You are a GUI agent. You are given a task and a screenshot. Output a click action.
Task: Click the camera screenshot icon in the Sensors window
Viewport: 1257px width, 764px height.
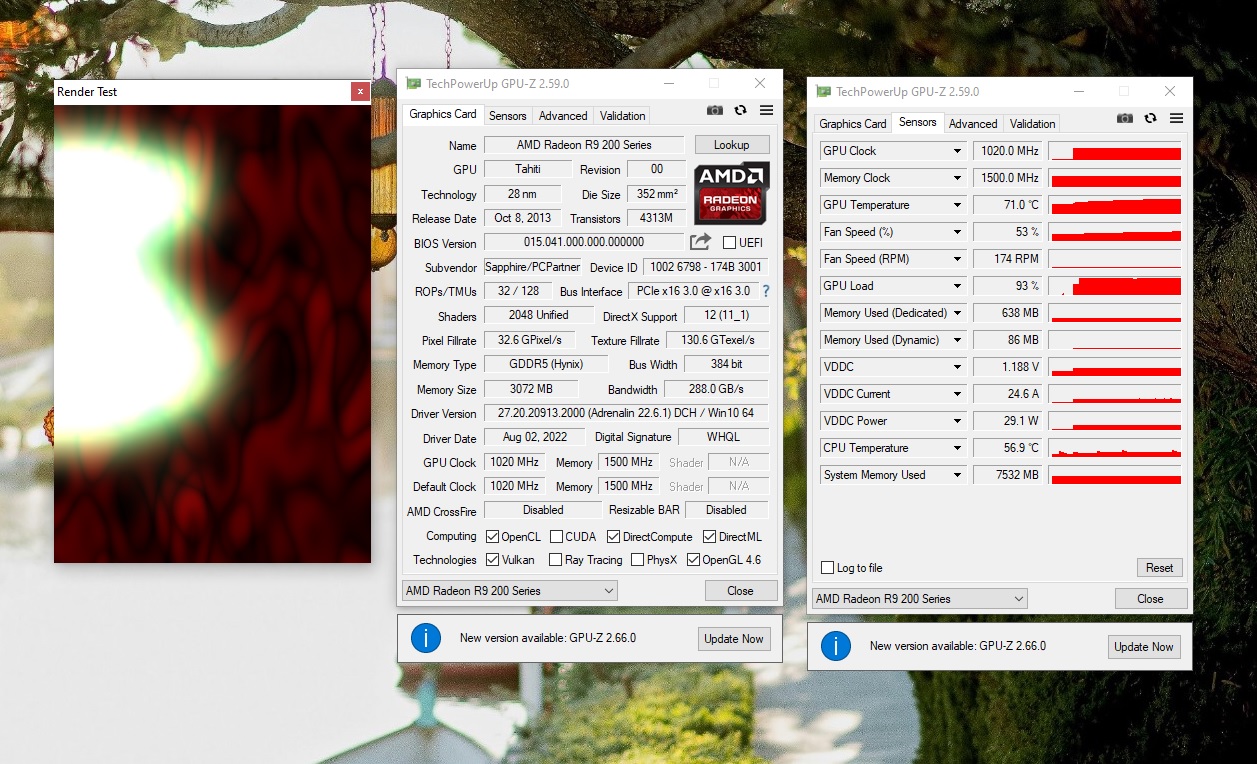click(1125, 118)
